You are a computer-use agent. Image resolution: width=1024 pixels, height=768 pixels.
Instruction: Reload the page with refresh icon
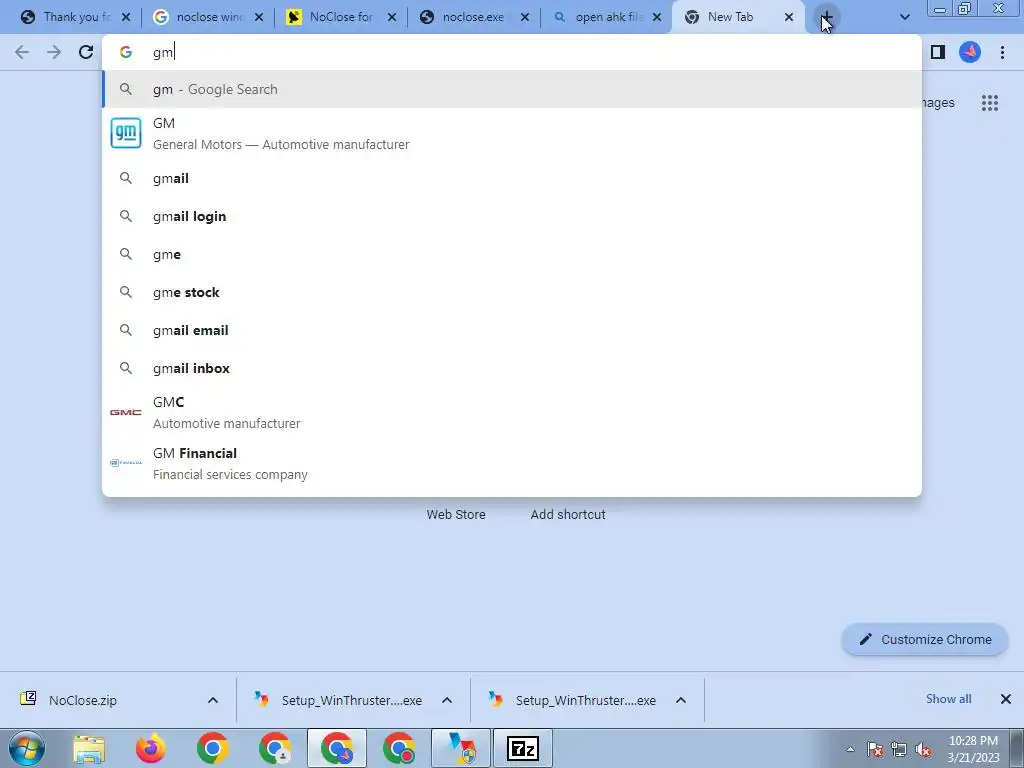(x=86, y=52)
